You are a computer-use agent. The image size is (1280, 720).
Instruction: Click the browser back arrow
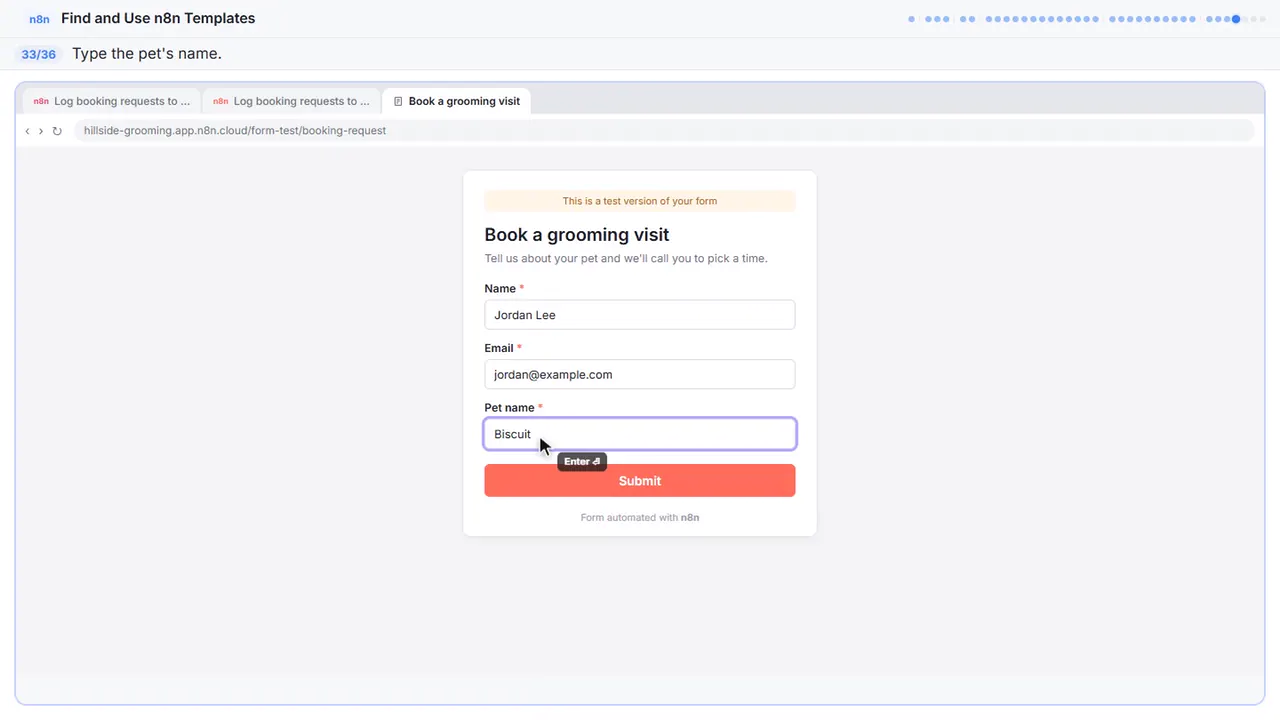tap(27, 131)
